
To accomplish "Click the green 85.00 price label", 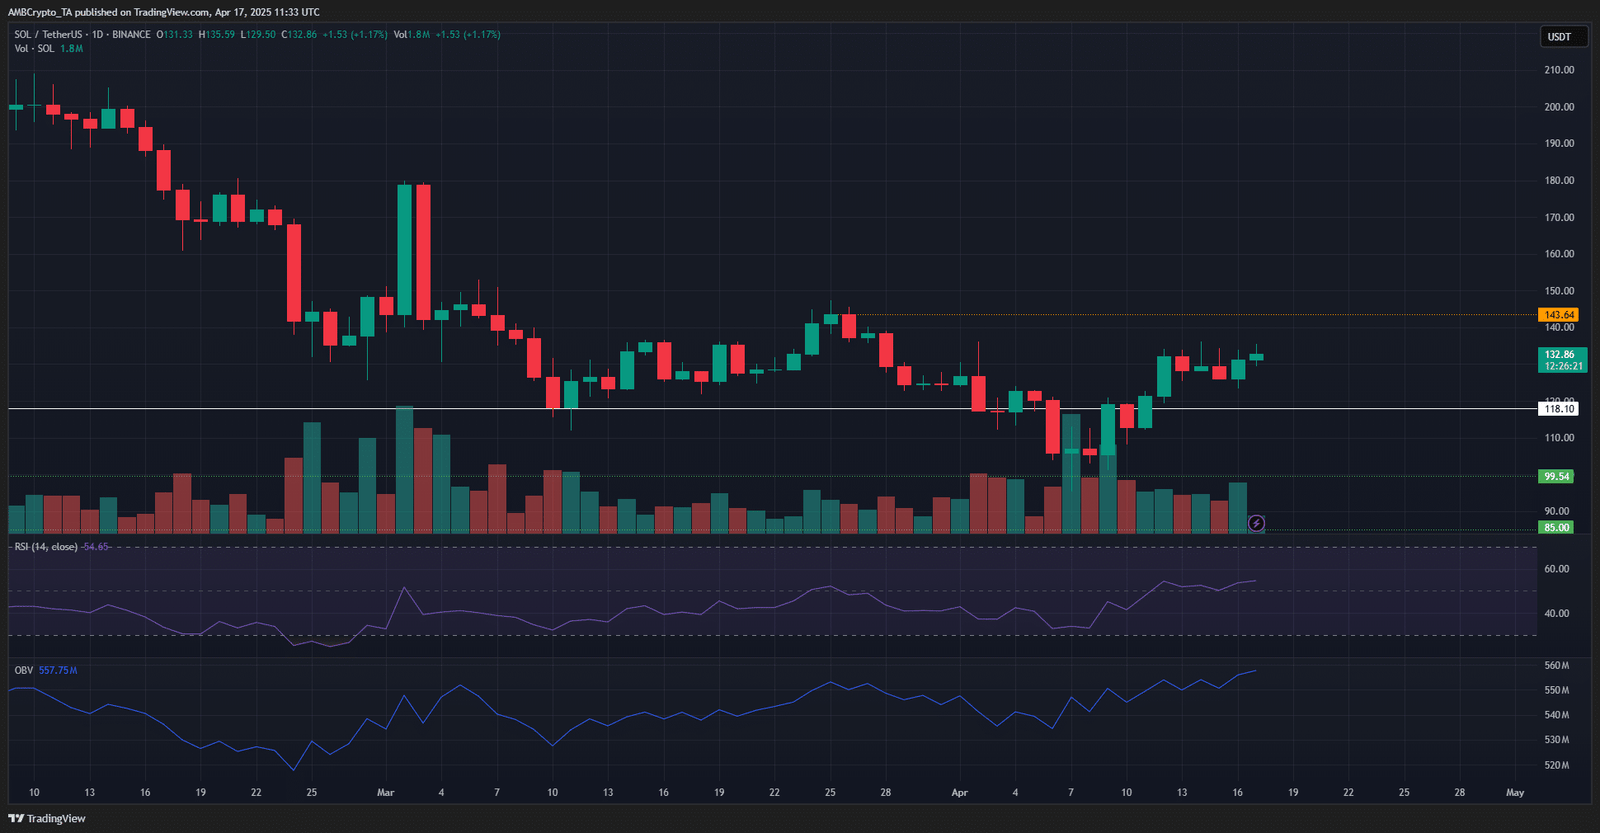I will coord(1556,527).
